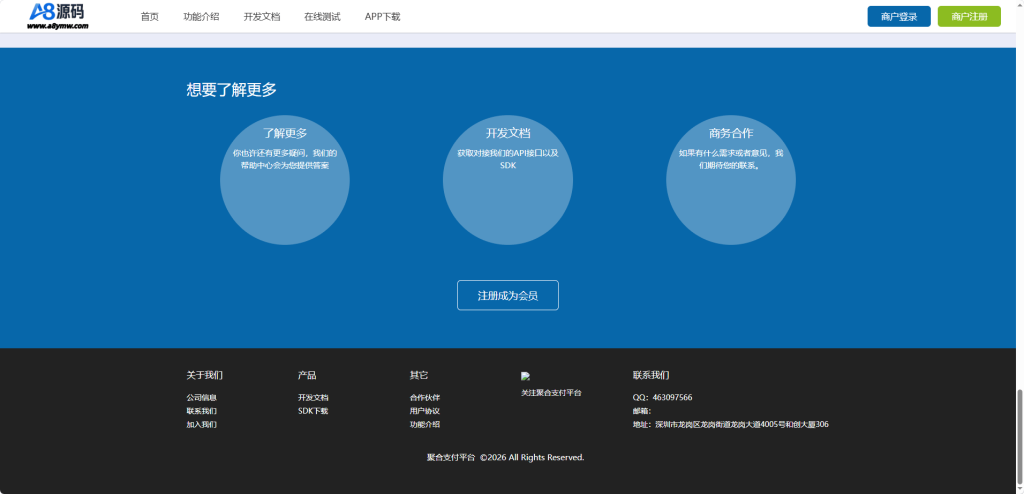Click the blue 商户登录 button
Image resolution: width=1024 pixels, height=494 pixels.
(x=899, y=16)
